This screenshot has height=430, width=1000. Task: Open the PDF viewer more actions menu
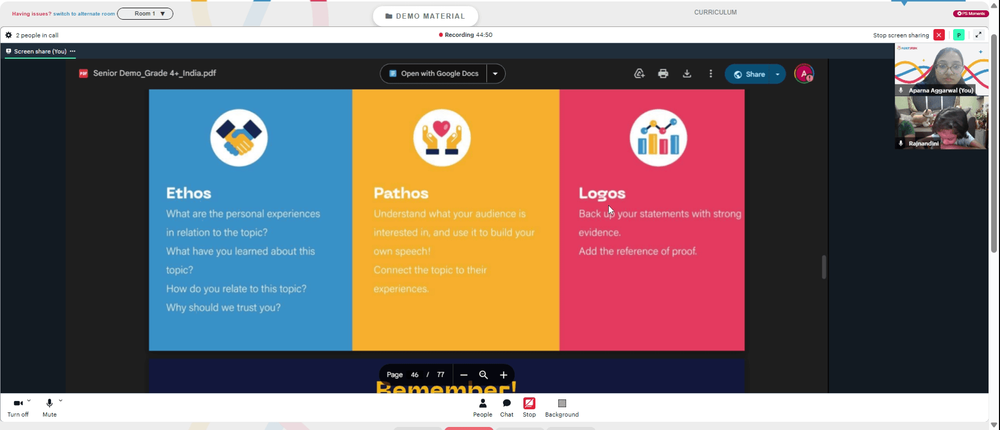[x=710, y=73]
